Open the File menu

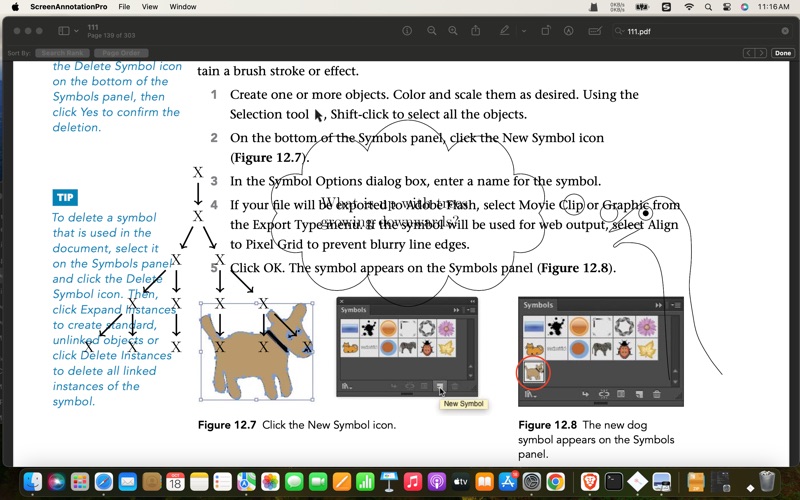[x=124, y=7]
